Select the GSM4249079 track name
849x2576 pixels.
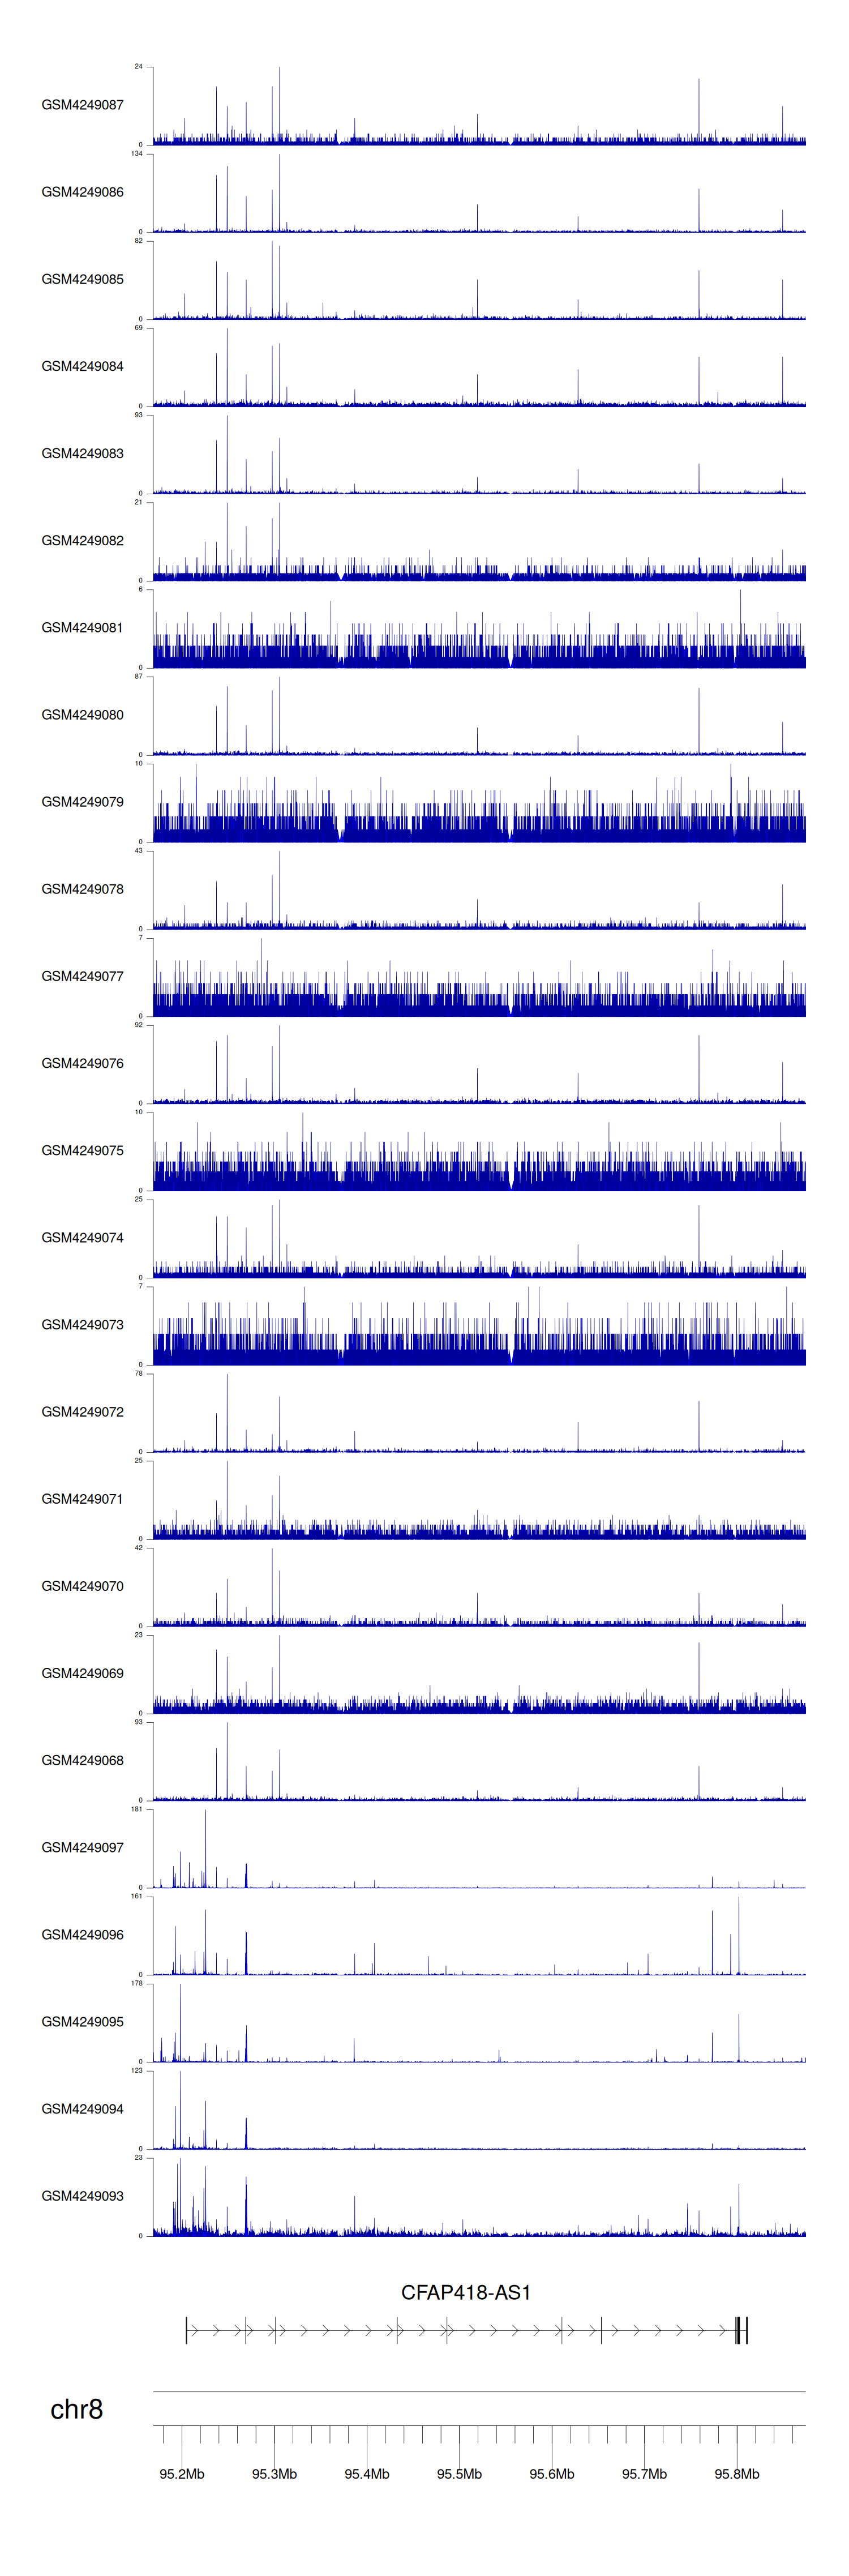point(82,802)
